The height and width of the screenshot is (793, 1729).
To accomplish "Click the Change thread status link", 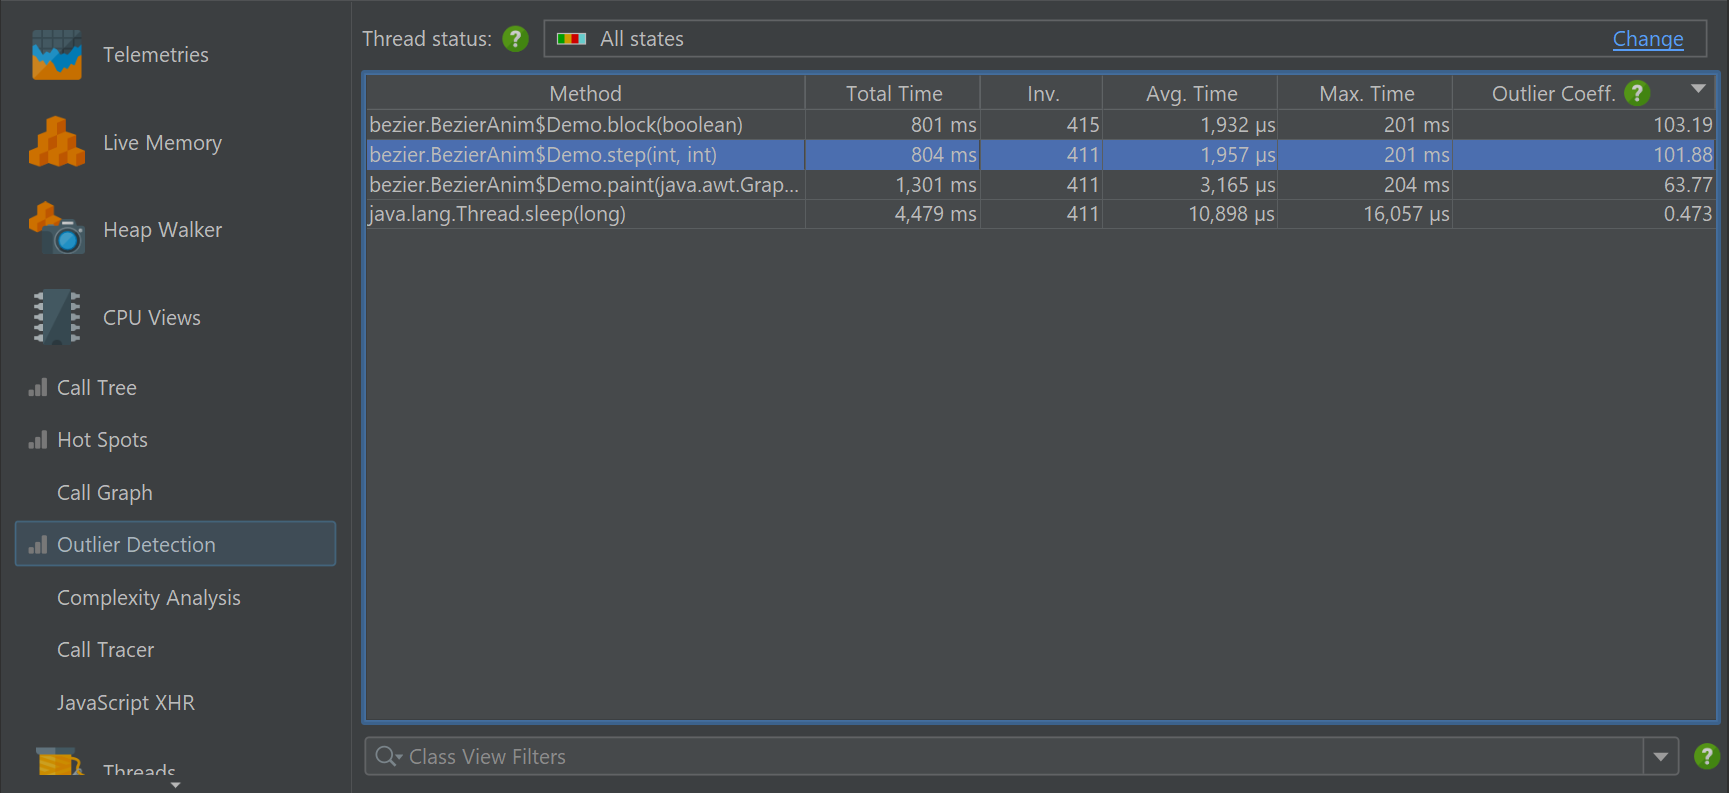I will [x=1648, y=39].
